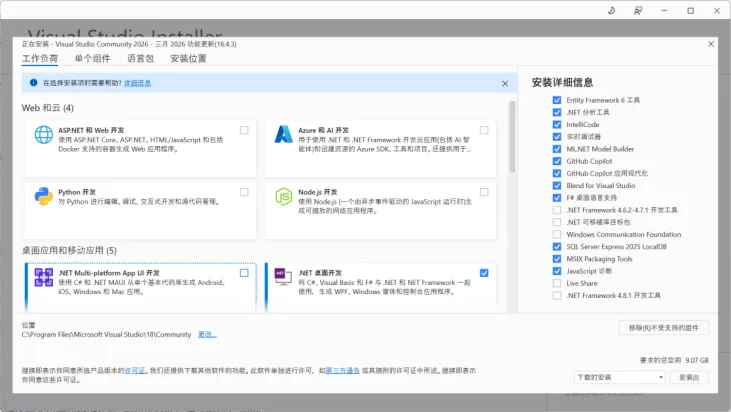731x412 pixels.
Task: Uncheck ML.NET Model Builder component
Action: coord(557,149)
